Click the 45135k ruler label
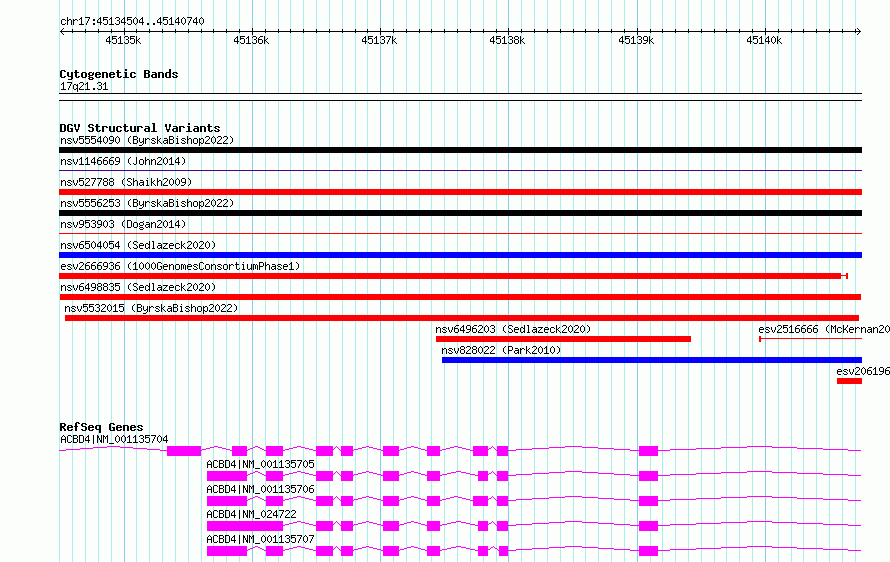 [x=123, y=40]
